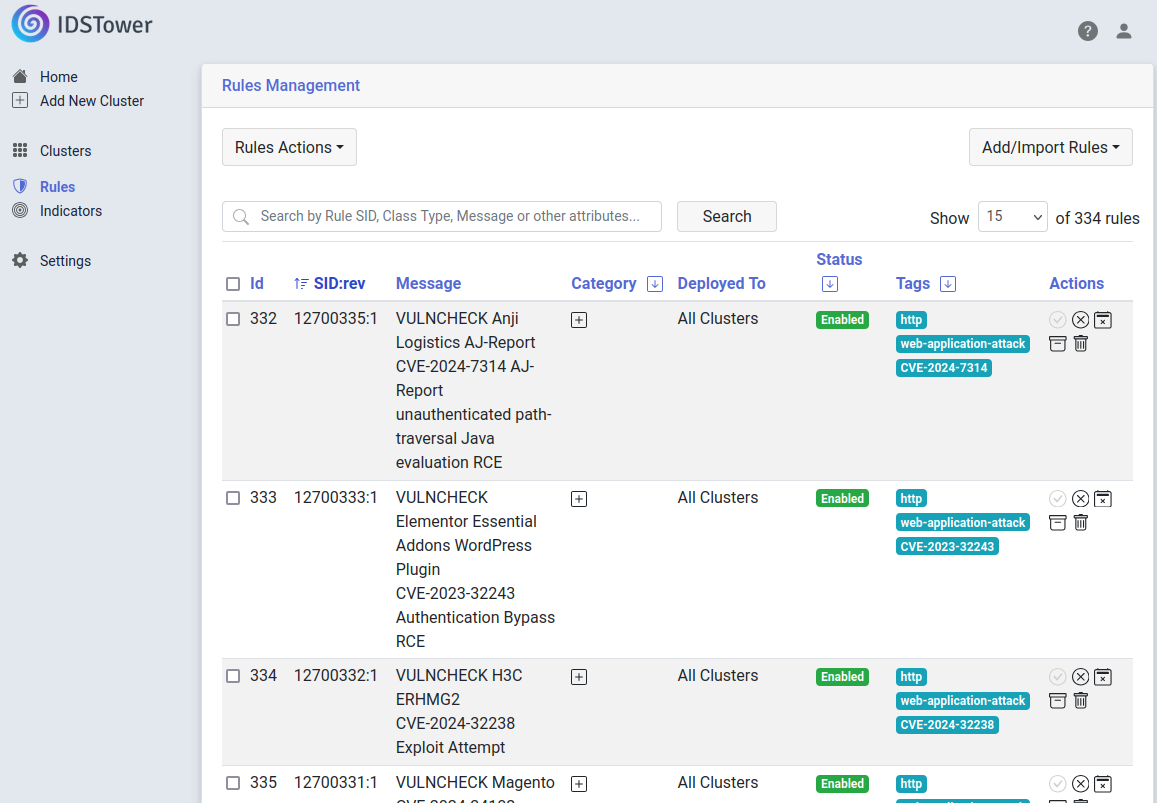The image size is (1157, 803).
Task: Tick the checkbox for rule 334
Action: click(x=233, y=676)
